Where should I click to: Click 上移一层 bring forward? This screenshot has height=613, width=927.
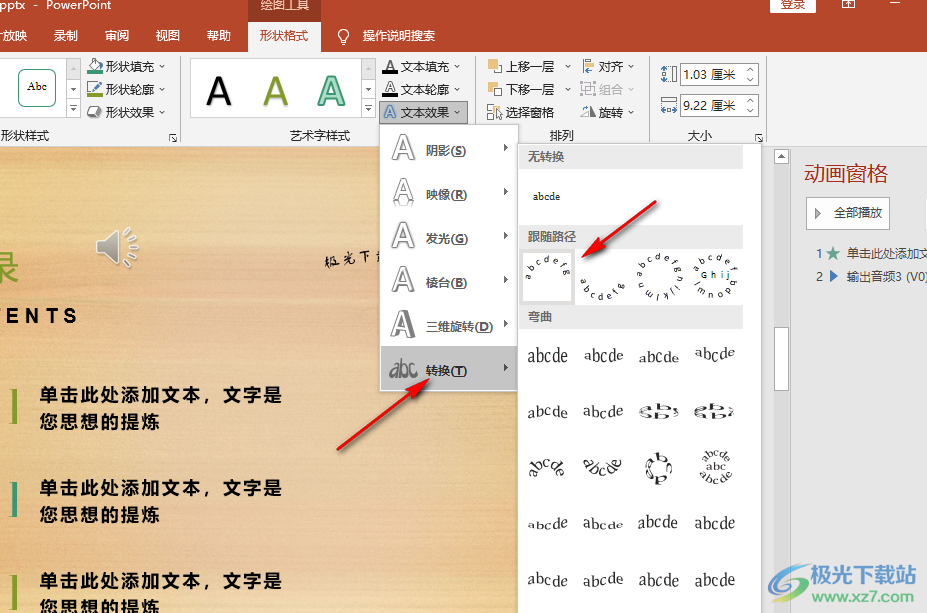click(522, 66)
